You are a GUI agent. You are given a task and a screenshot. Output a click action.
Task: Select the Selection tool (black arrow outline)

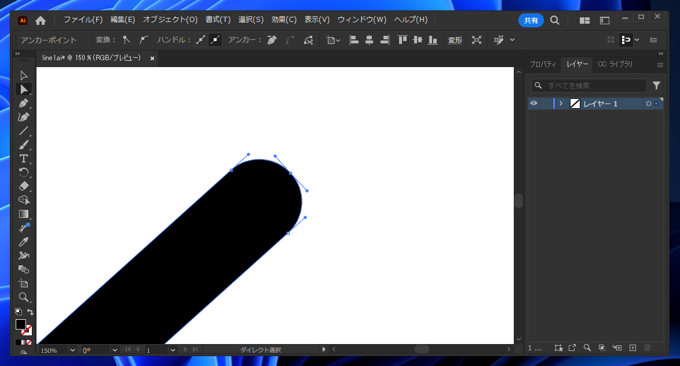click(23, 75)
